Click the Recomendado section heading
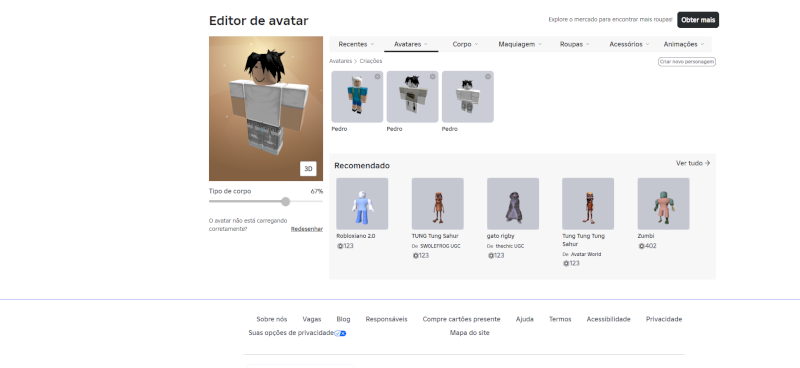The height and width of the screenshot is (368, 800). pos(362,165)
